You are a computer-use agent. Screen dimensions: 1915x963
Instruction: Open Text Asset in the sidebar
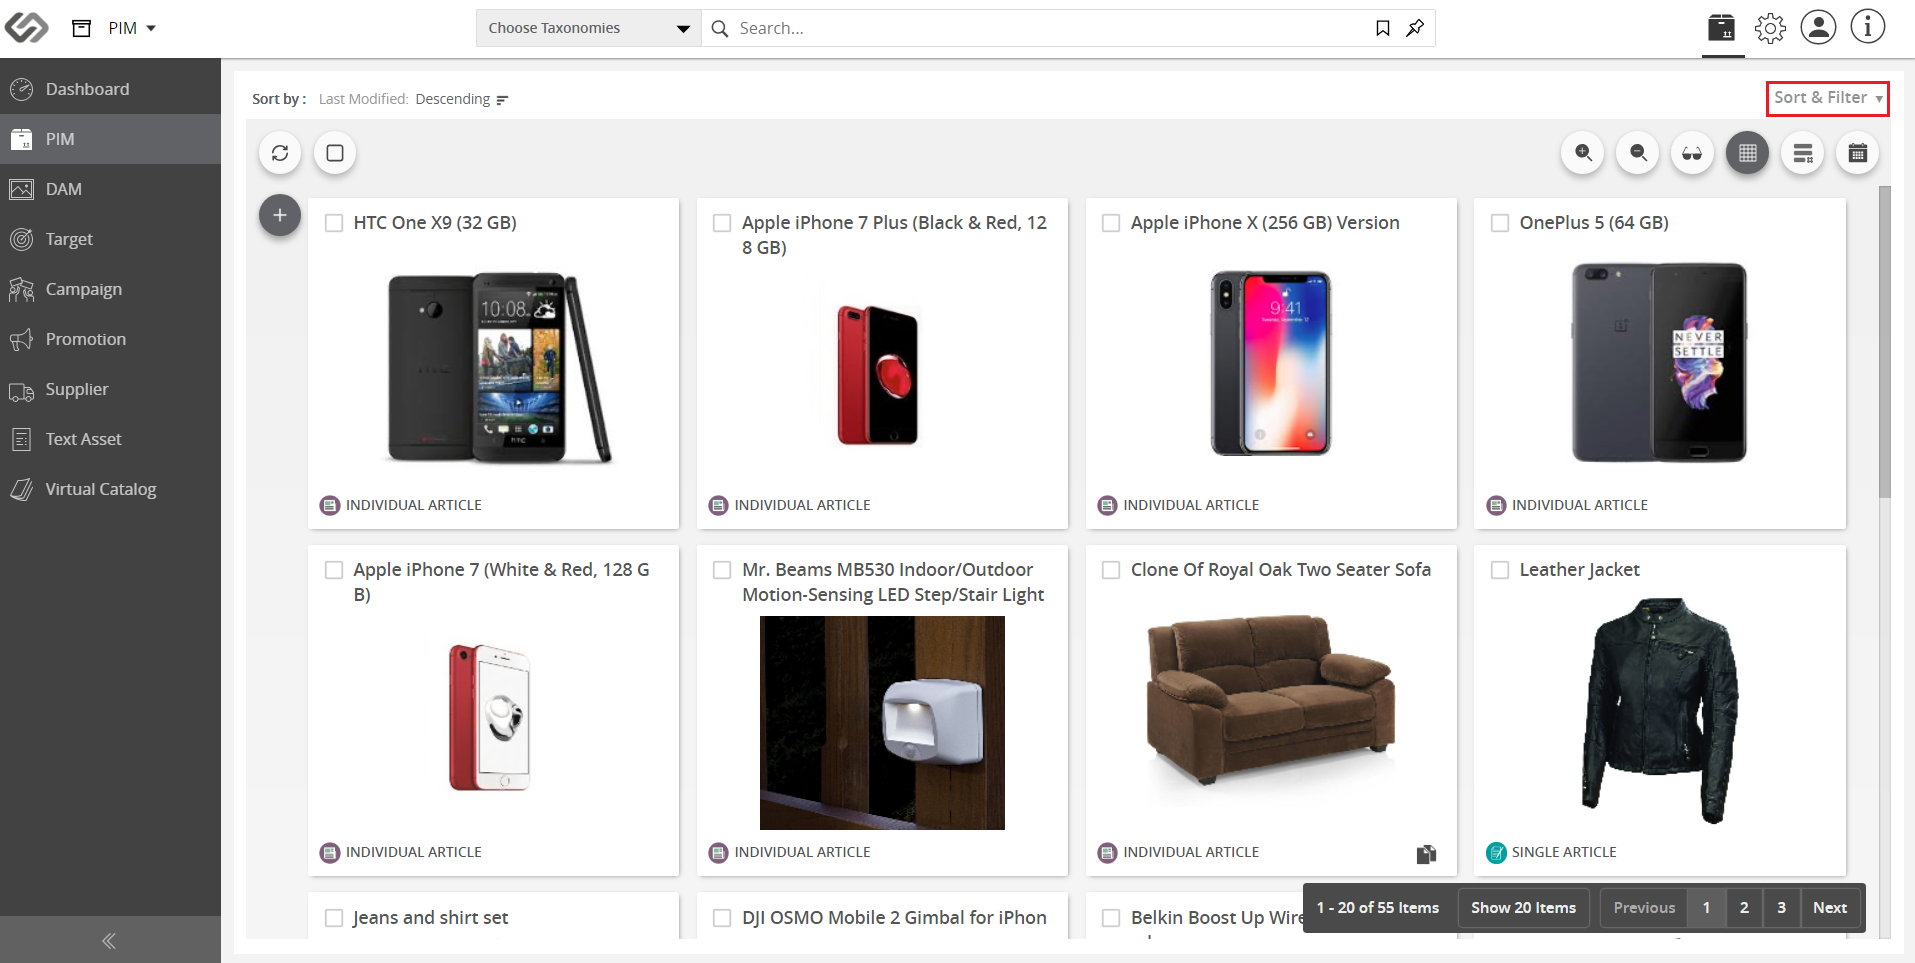(x=110, y=439)
